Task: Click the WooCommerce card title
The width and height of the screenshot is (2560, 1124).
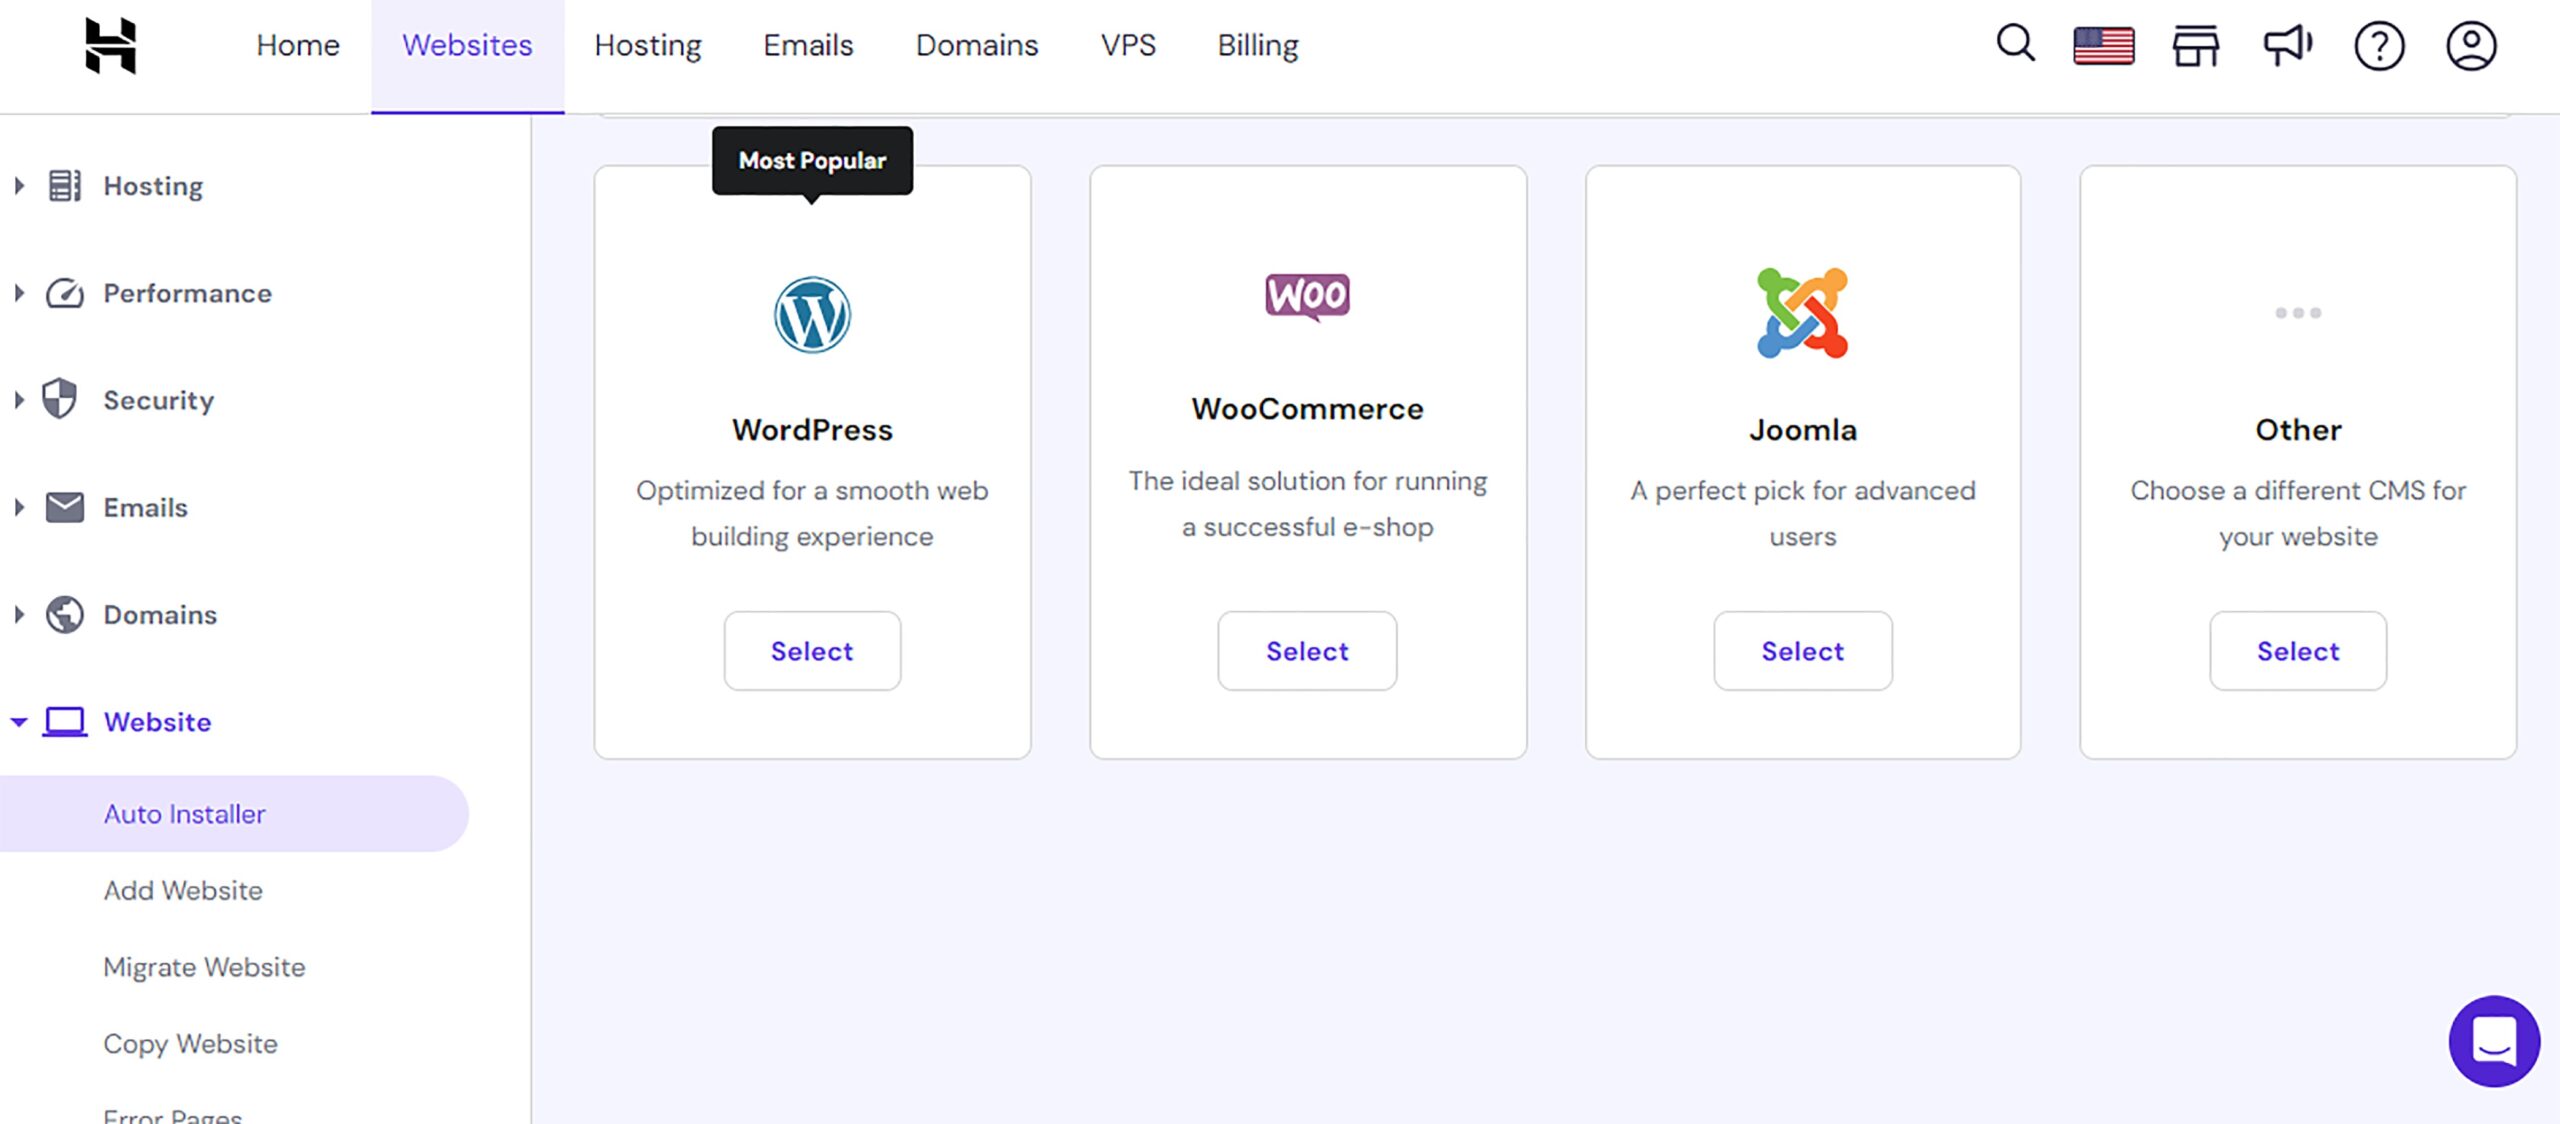Action: [x=1307, y=409]
